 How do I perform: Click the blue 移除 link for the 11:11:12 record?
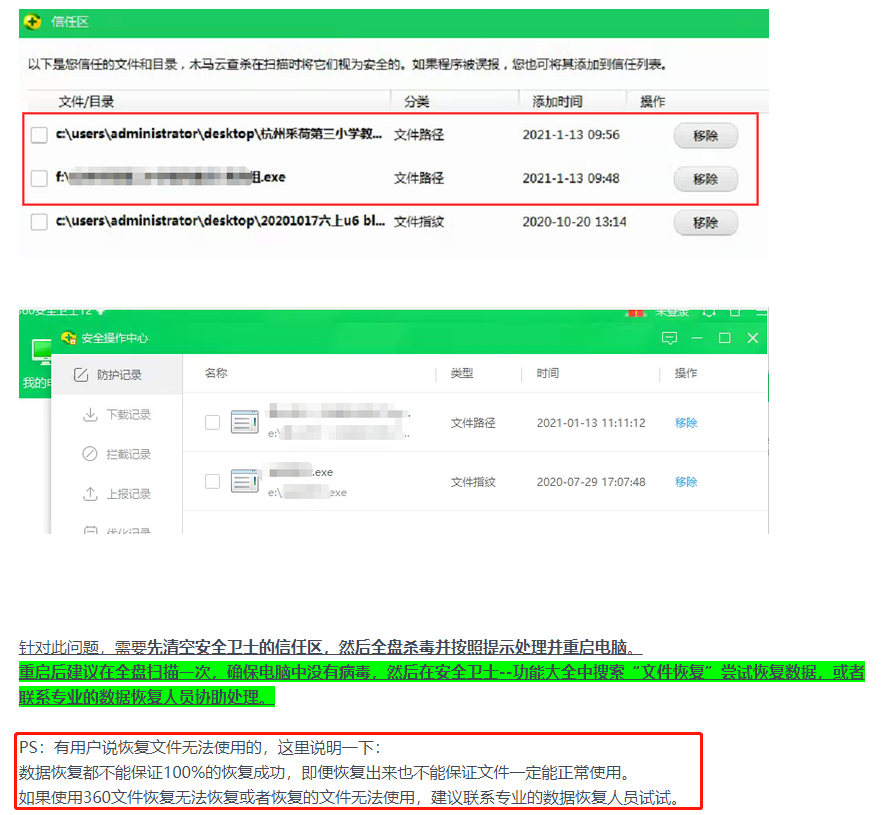(686, 423)
